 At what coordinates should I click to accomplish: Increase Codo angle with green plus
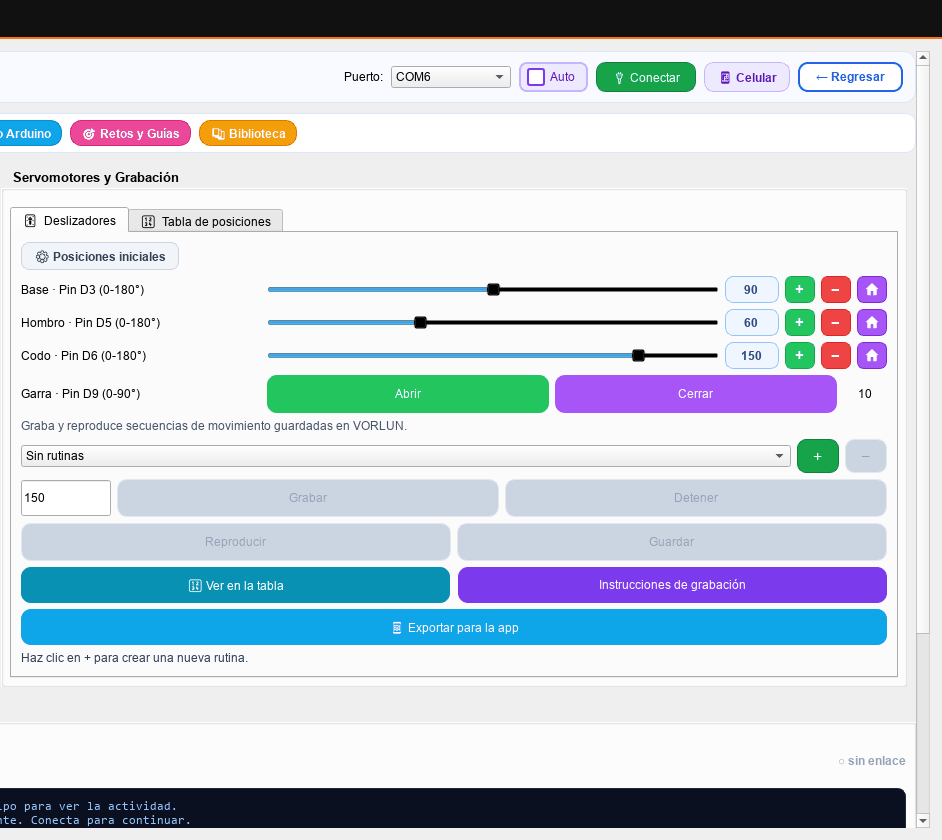click(800, 356)
